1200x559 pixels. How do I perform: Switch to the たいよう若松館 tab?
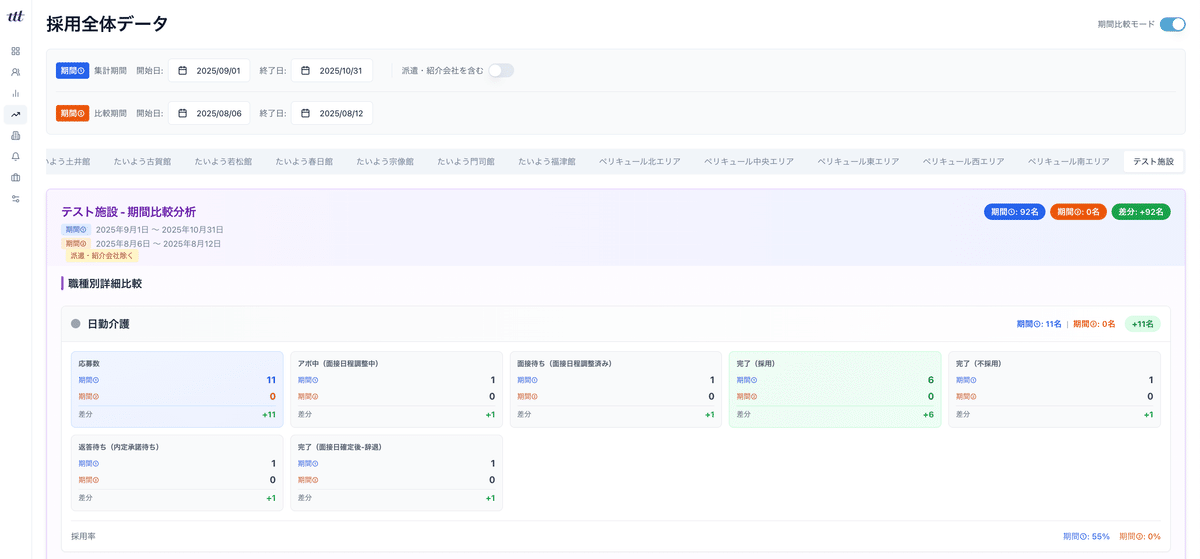coord(223,161)
